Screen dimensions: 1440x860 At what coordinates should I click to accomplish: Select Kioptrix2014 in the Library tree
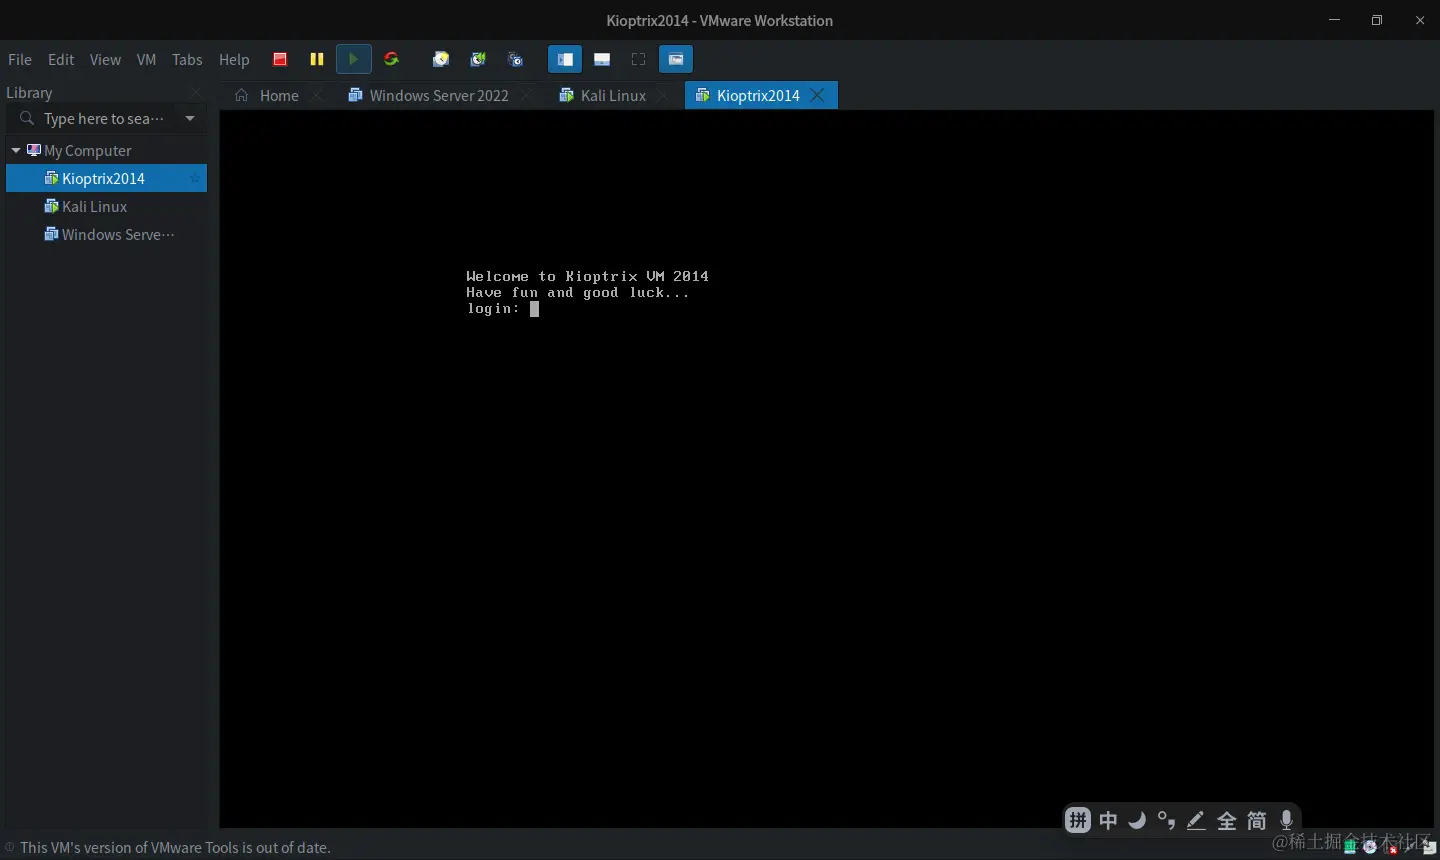(x=106, y=178)
